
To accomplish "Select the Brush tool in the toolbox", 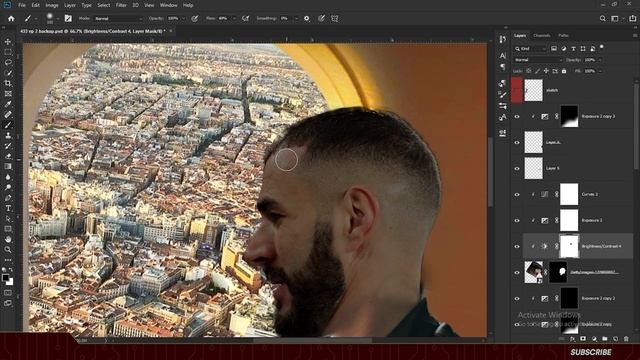I will tap(8, 125).
